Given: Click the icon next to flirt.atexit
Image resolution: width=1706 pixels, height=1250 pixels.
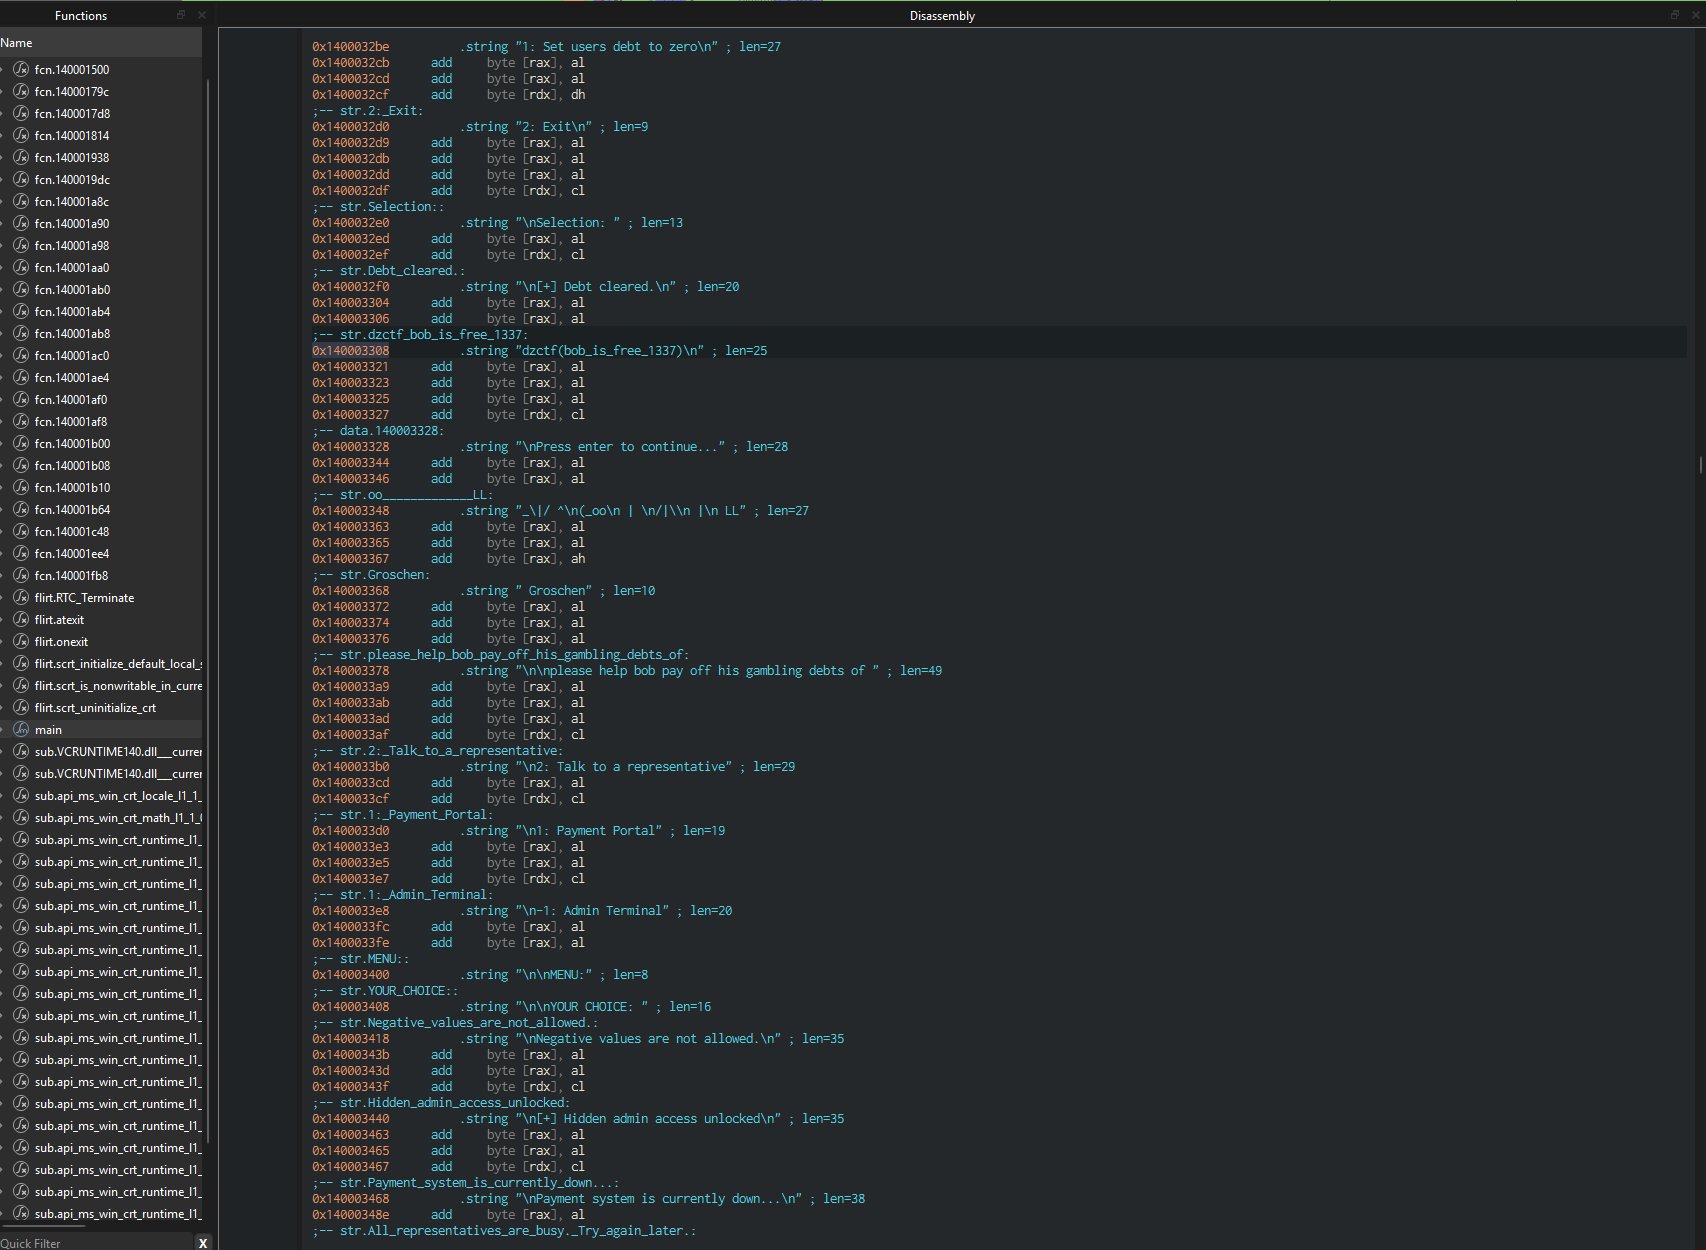Looking at the screenshot, I should 21,619.
